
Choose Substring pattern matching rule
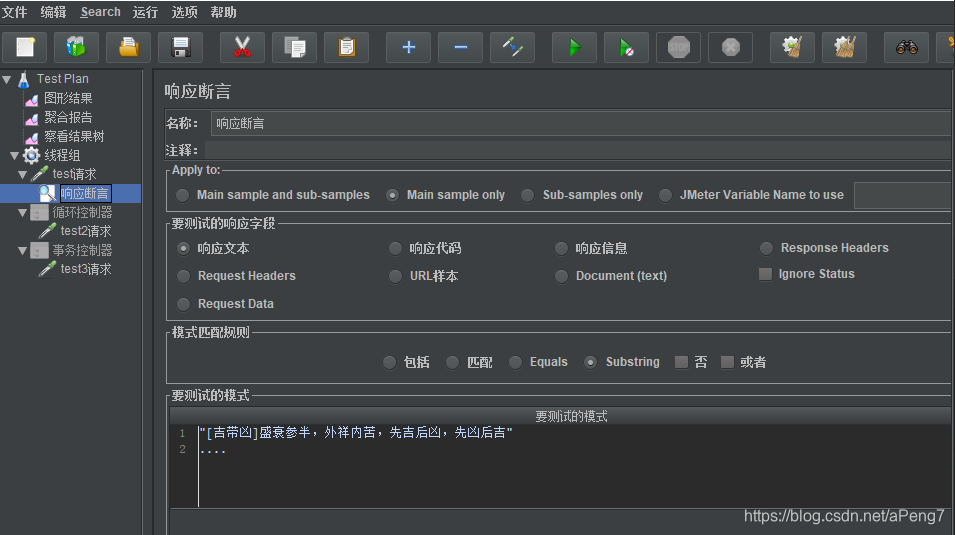click(590, 363)
